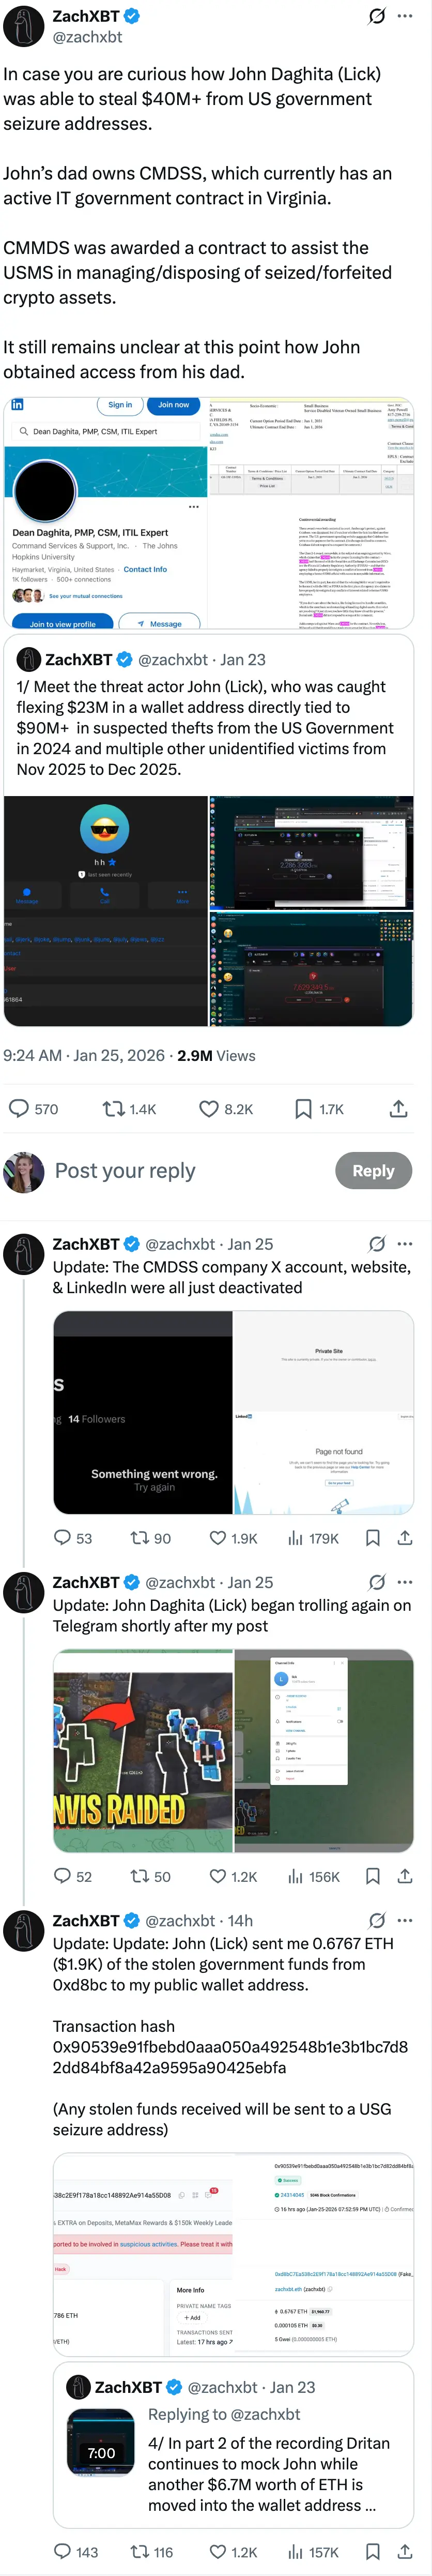Open the NVIS RAIDED image thumbnail
Screen dimensions: 432x2576
coord(143,1750)
